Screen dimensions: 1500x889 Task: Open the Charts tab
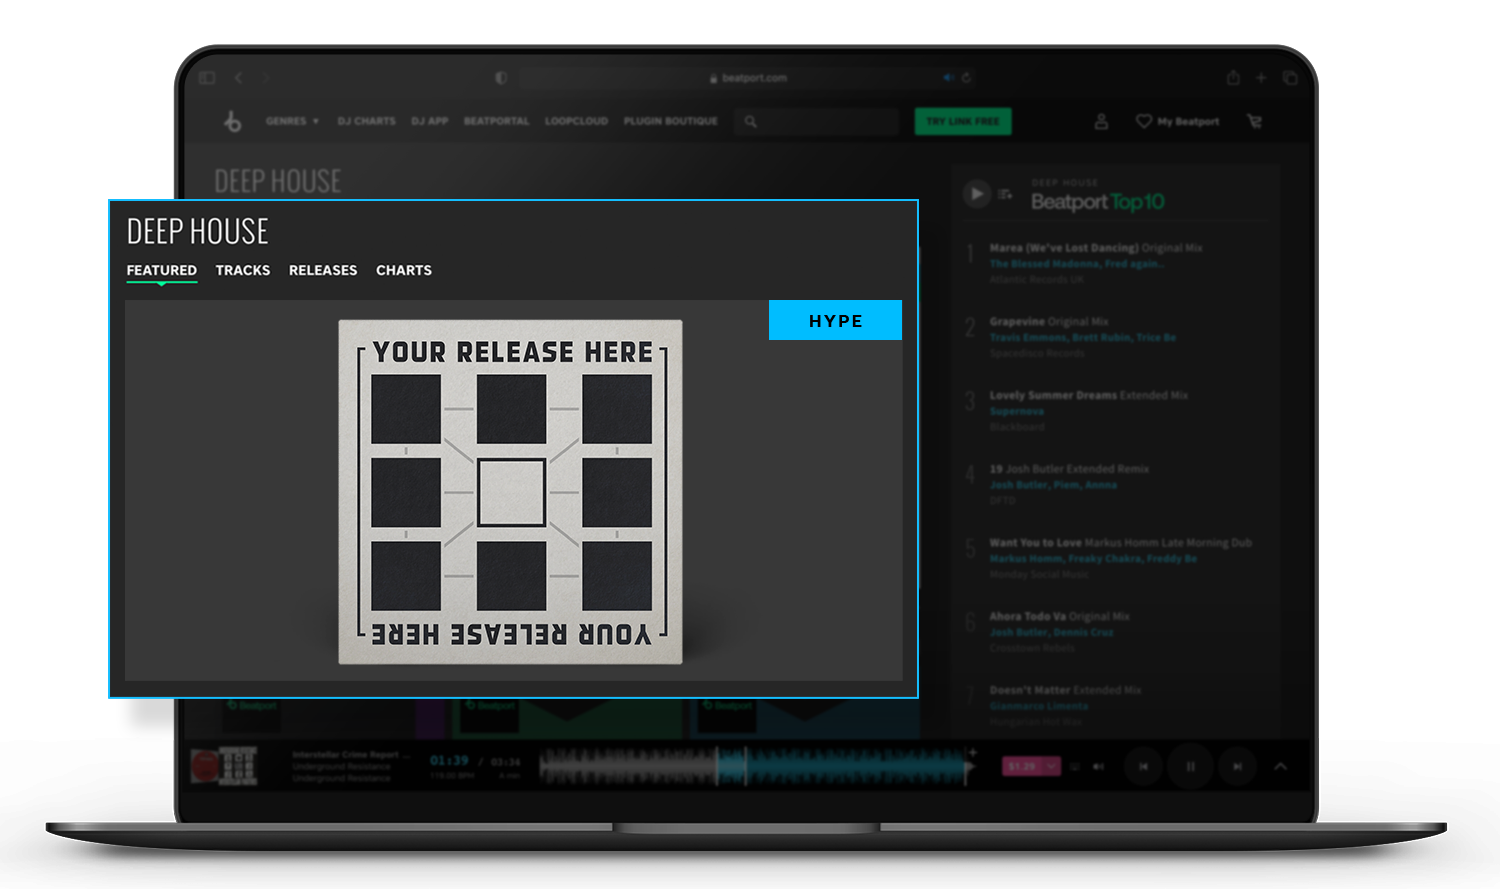pyautogui.click(x=404, y=270)
